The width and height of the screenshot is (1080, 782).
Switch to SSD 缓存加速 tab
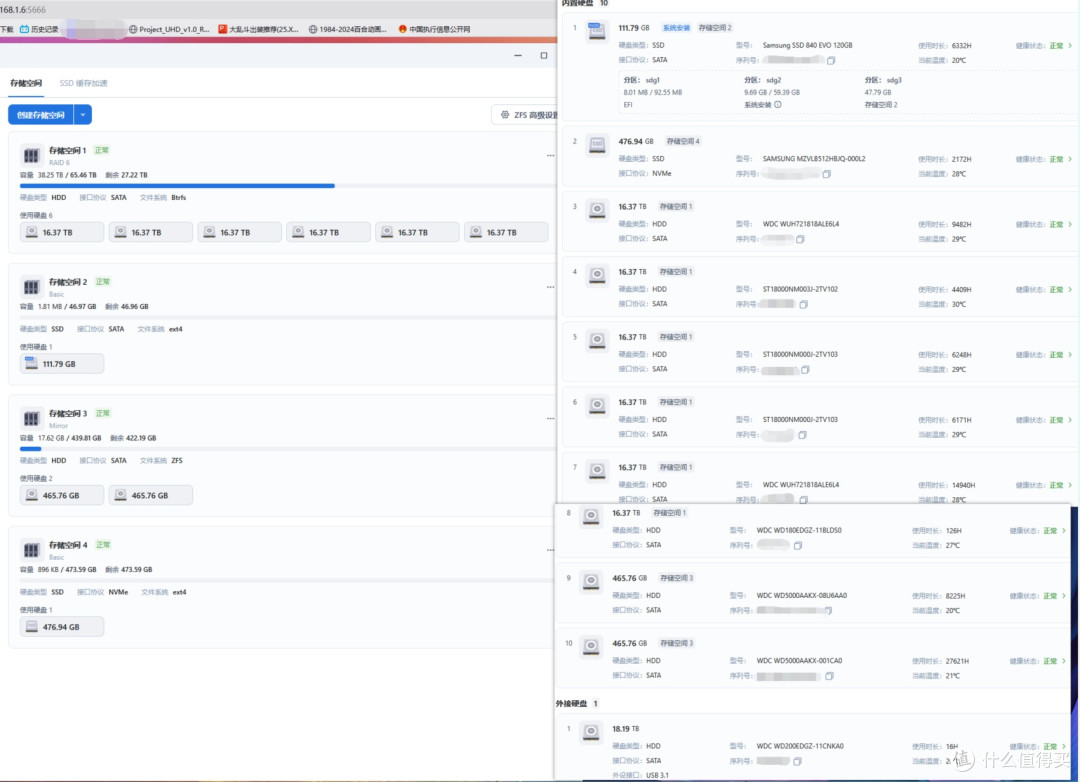coord(83,83)
